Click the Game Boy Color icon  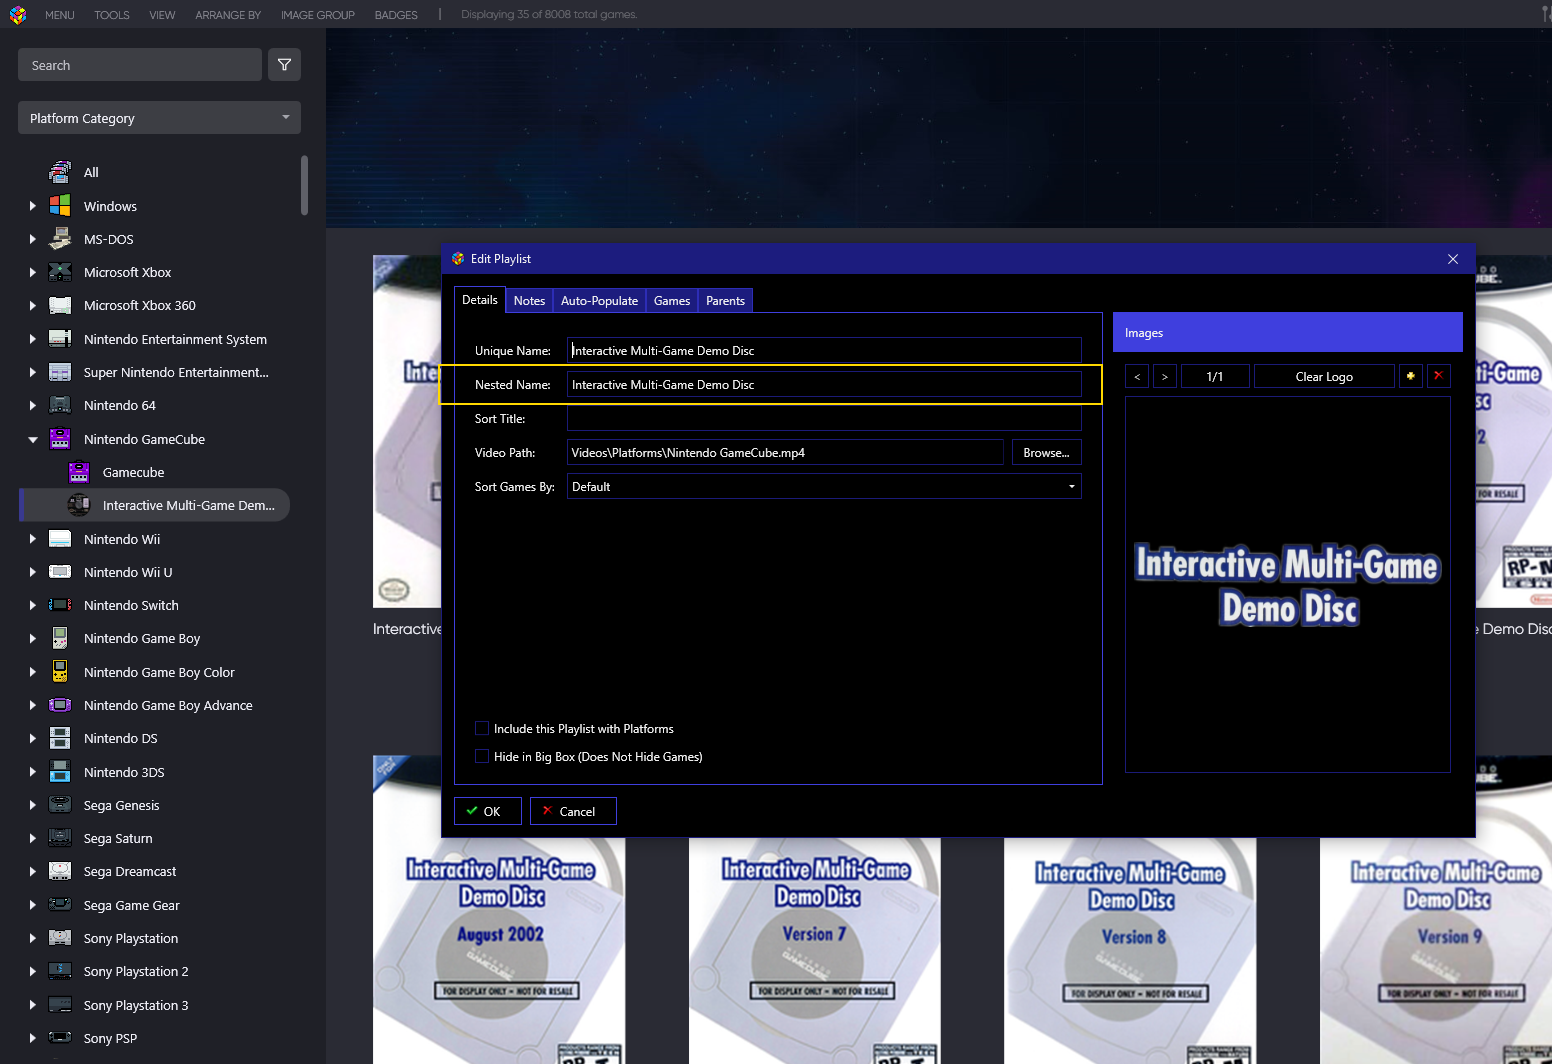[60, 672]
